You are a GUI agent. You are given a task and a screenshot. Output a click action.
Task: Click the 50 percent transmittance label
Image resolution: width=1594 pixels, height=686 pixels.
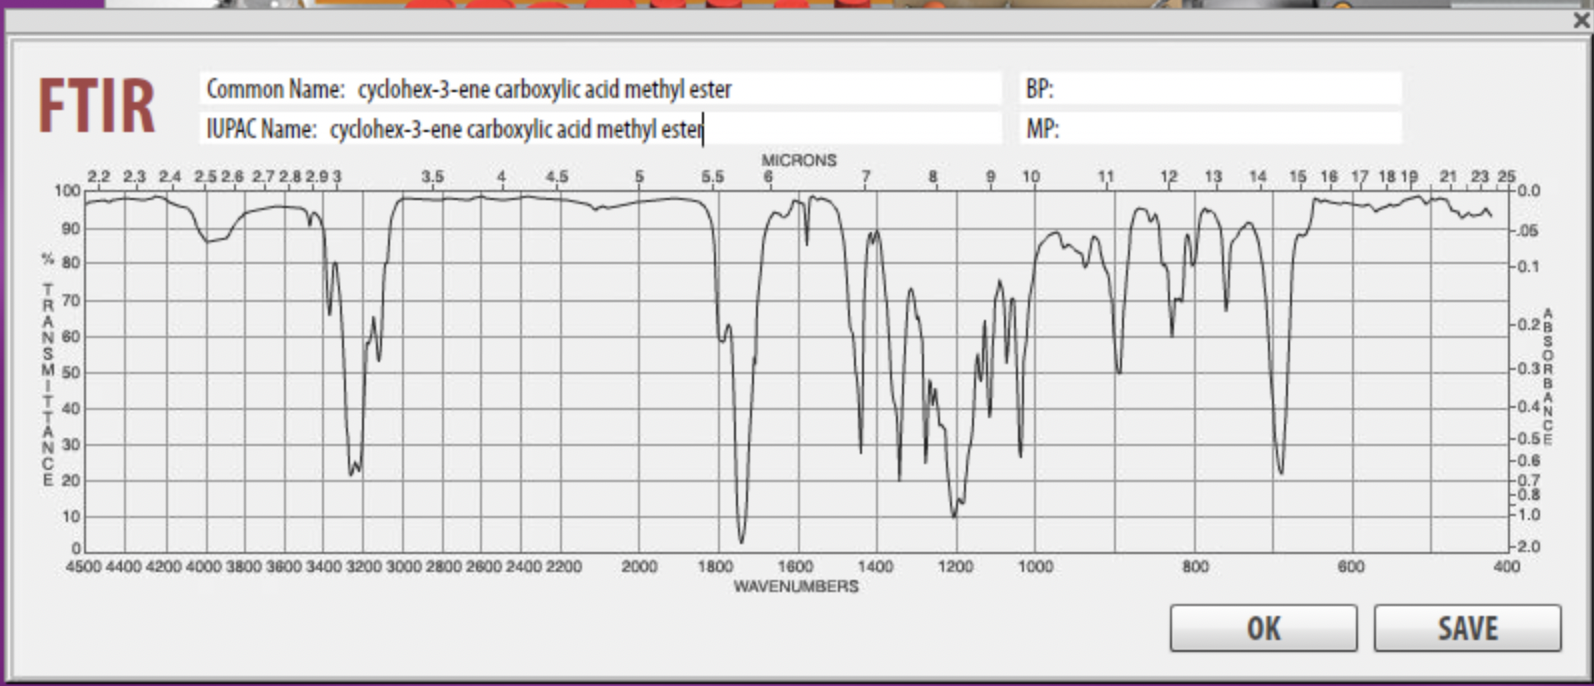(x=71, y=373)
